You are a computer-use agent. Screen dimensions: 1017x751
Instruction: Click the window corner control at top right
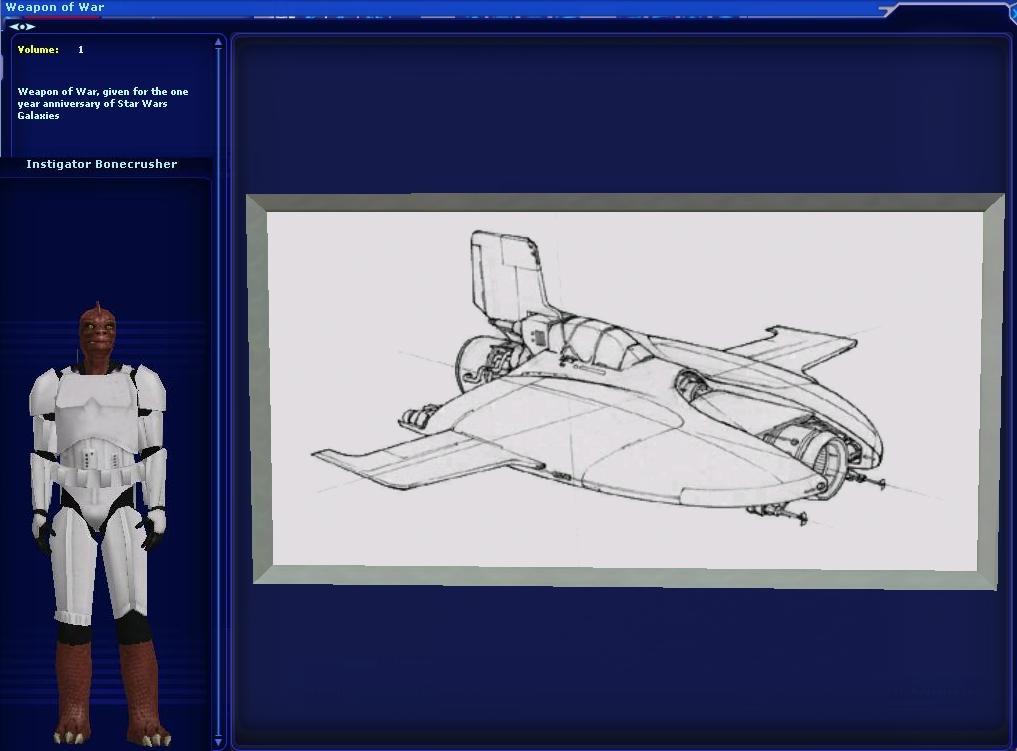(x=1011, y=10)
